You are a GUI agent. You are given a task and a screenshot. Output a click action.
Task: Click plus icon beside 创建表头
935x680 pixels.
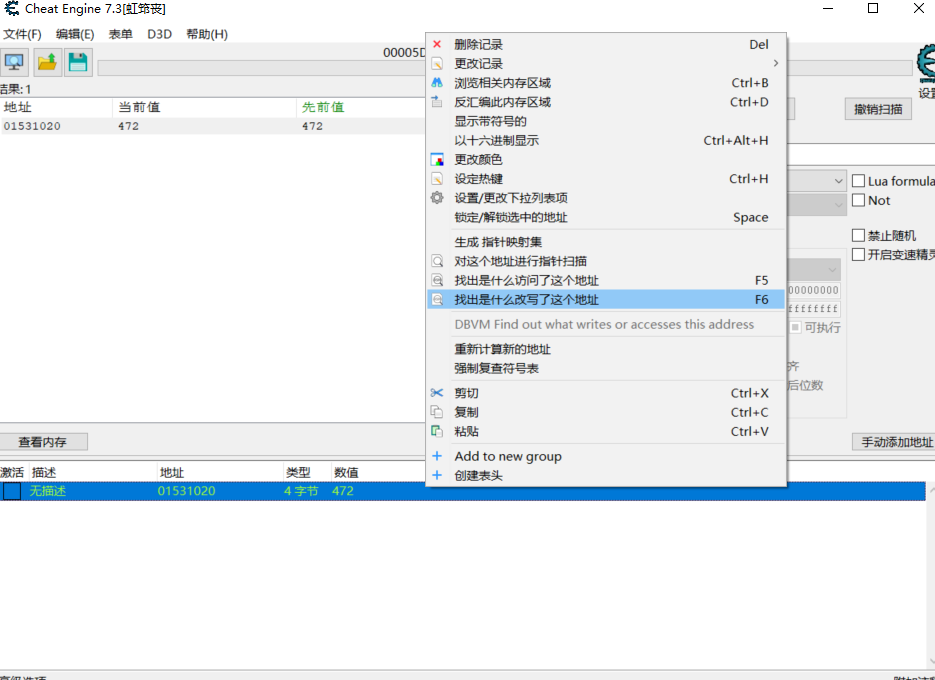pos(437,475)
